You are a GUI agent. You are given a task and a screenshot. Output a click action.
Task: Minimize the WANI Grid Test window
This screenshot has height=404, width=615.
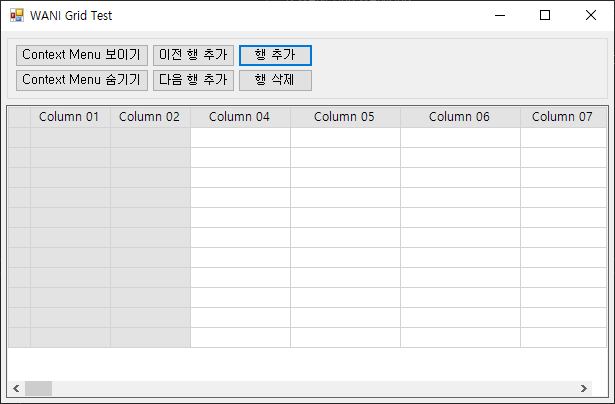500,15
